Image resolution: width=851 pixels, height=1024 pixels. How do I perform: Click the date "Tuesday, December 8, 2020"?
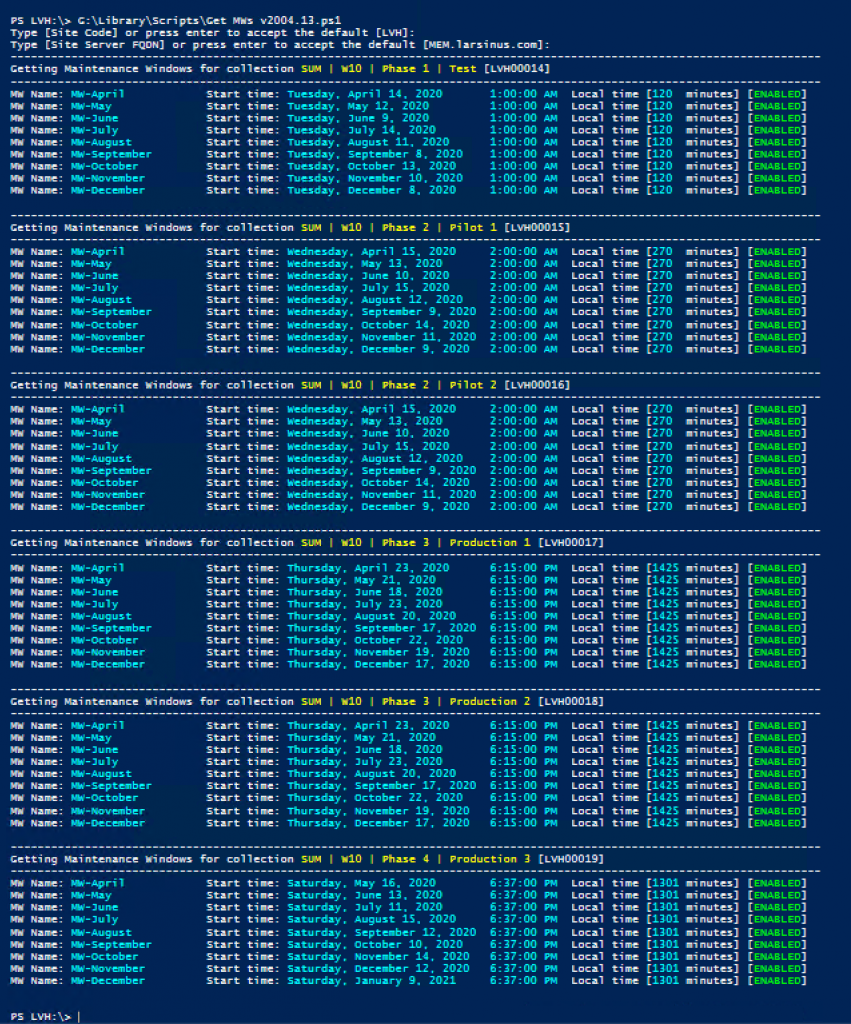coord(372,191)
